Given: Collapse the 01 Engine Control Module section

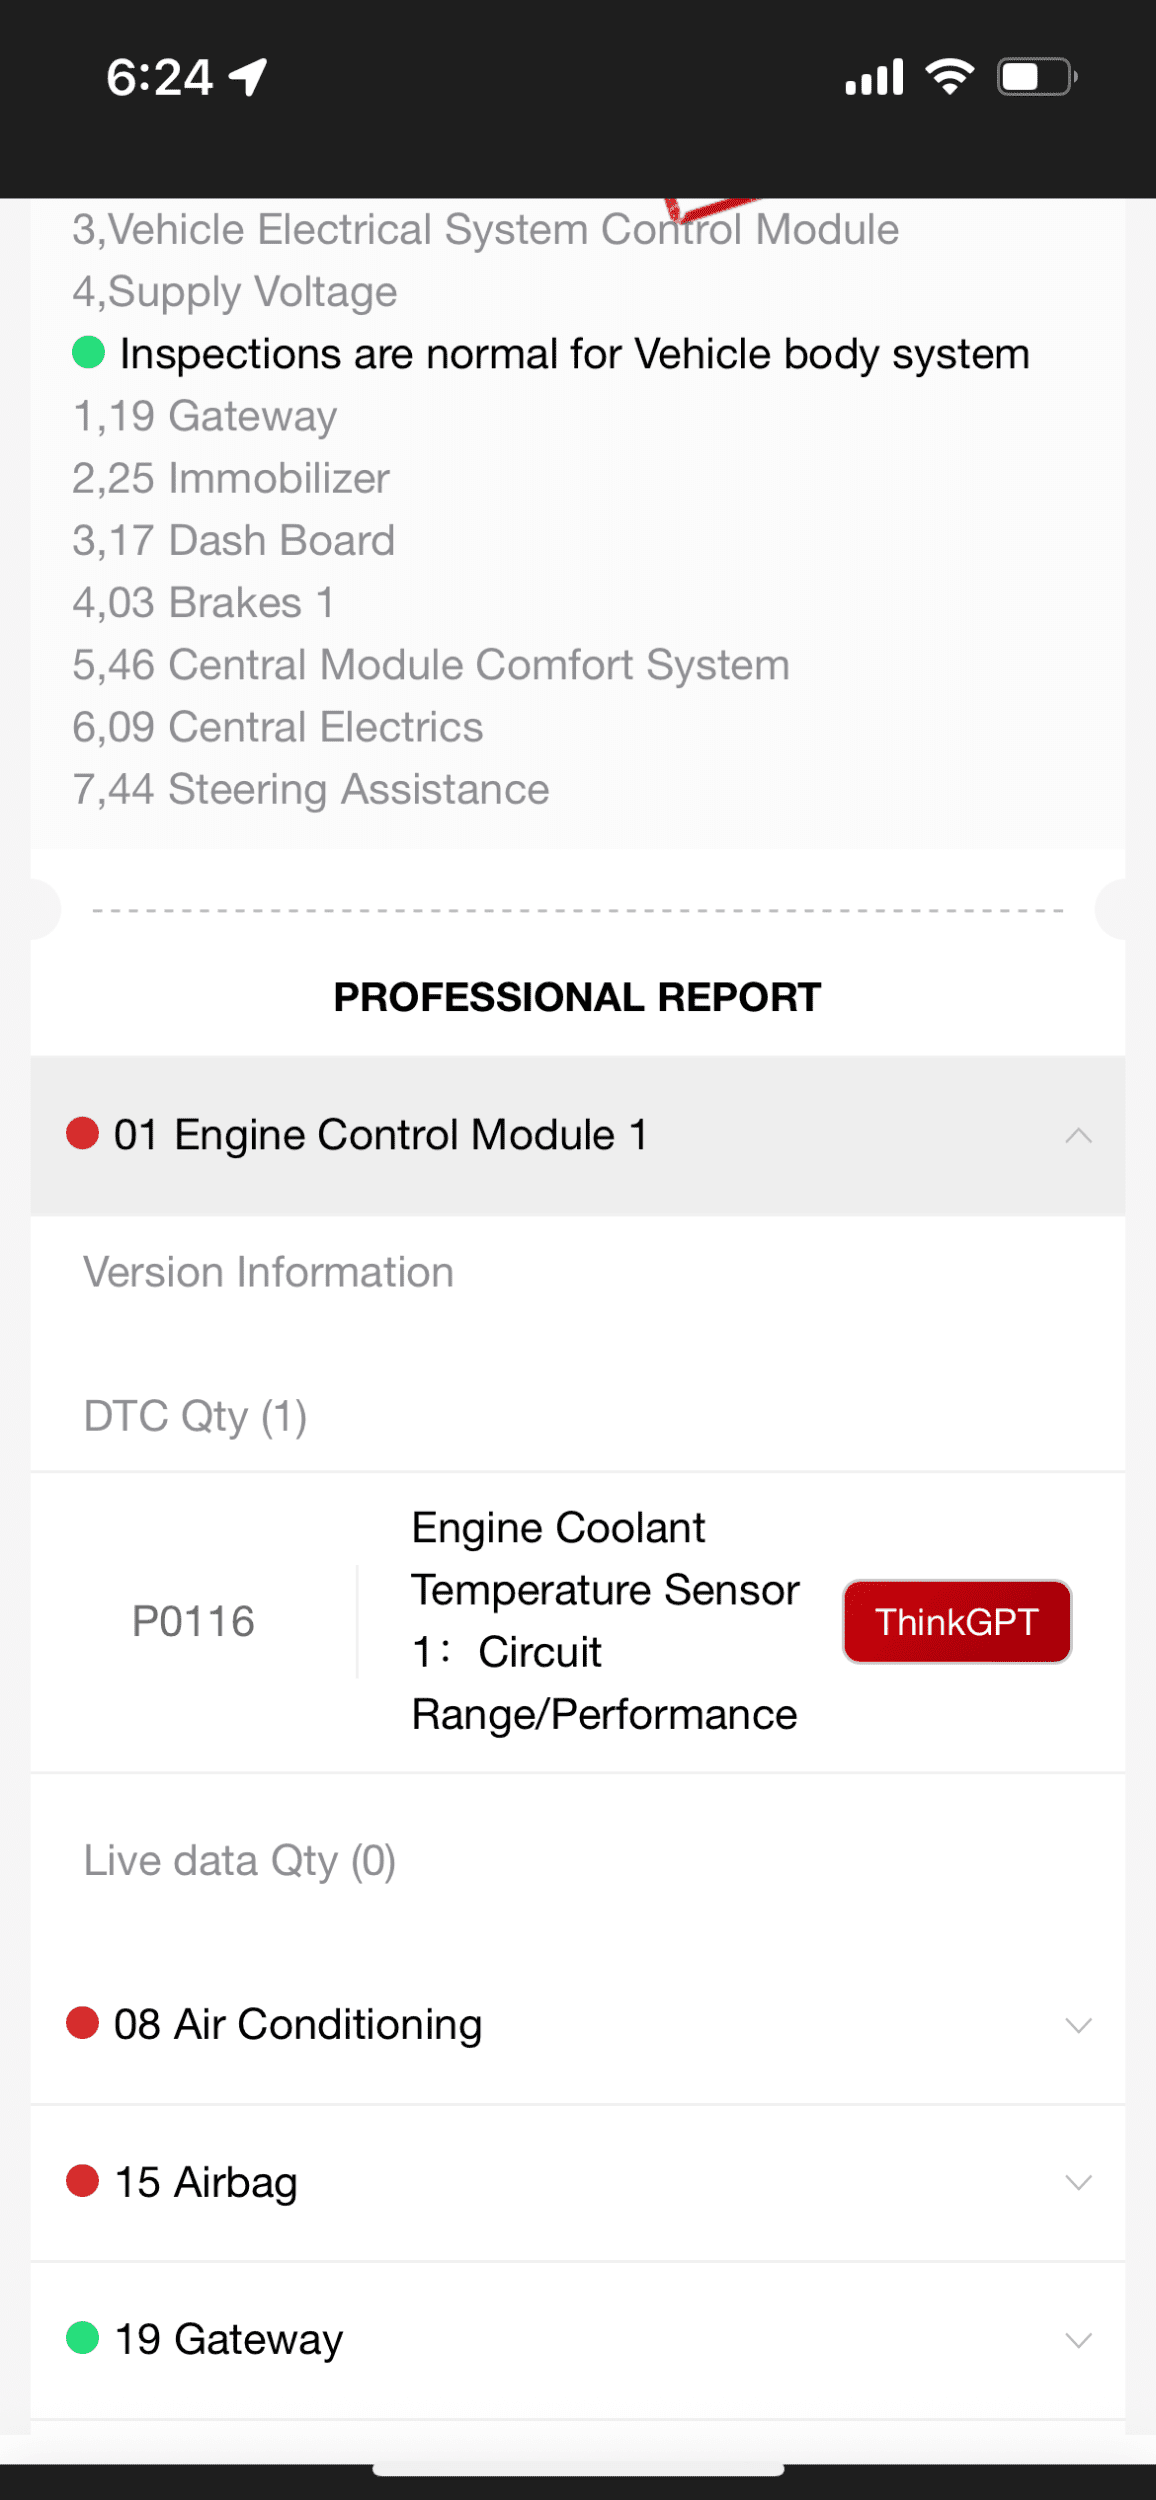Looking at the screenshot, I should [x=1078, y=1135].
